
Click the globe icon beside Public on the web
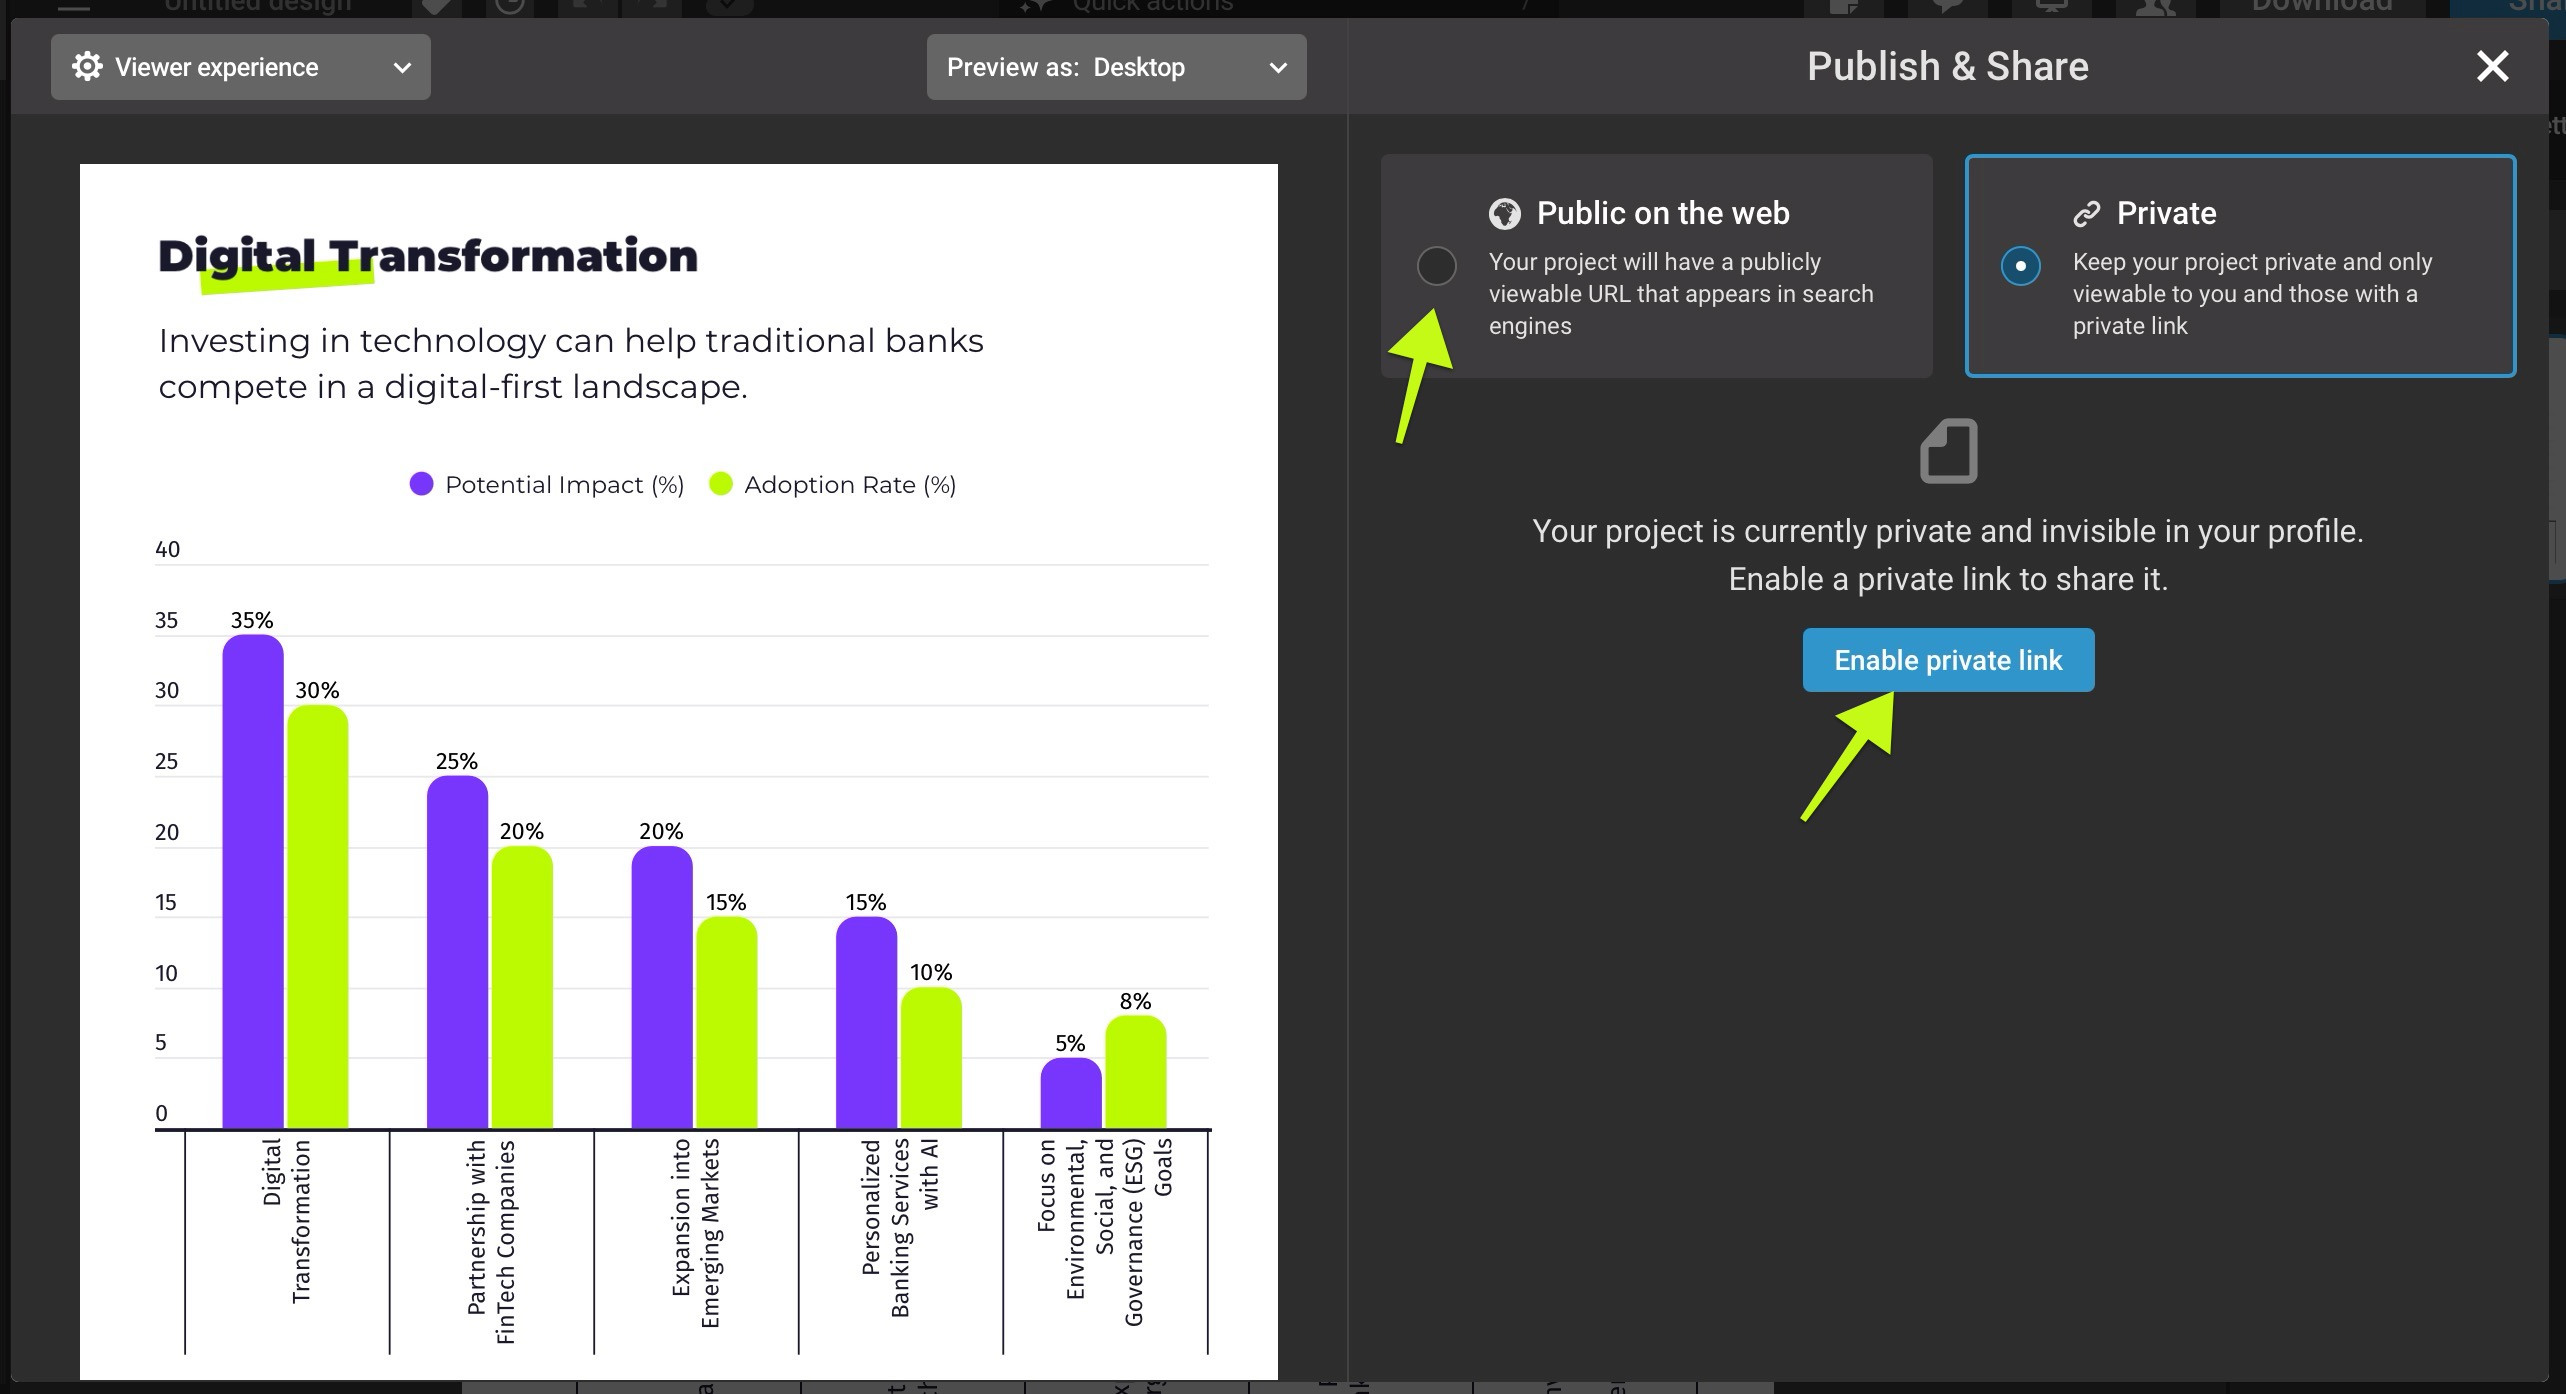pyautogui.click(x=1504, y=213)
